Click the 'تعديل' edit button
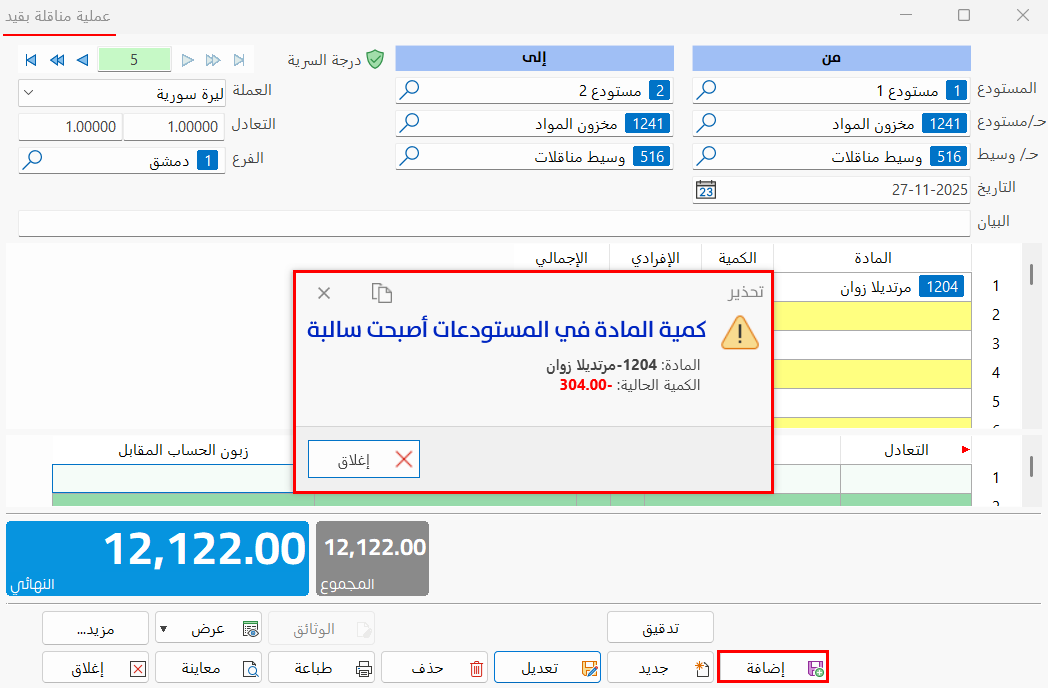This screenshot has width=1048, height=688. pos(547,667)
